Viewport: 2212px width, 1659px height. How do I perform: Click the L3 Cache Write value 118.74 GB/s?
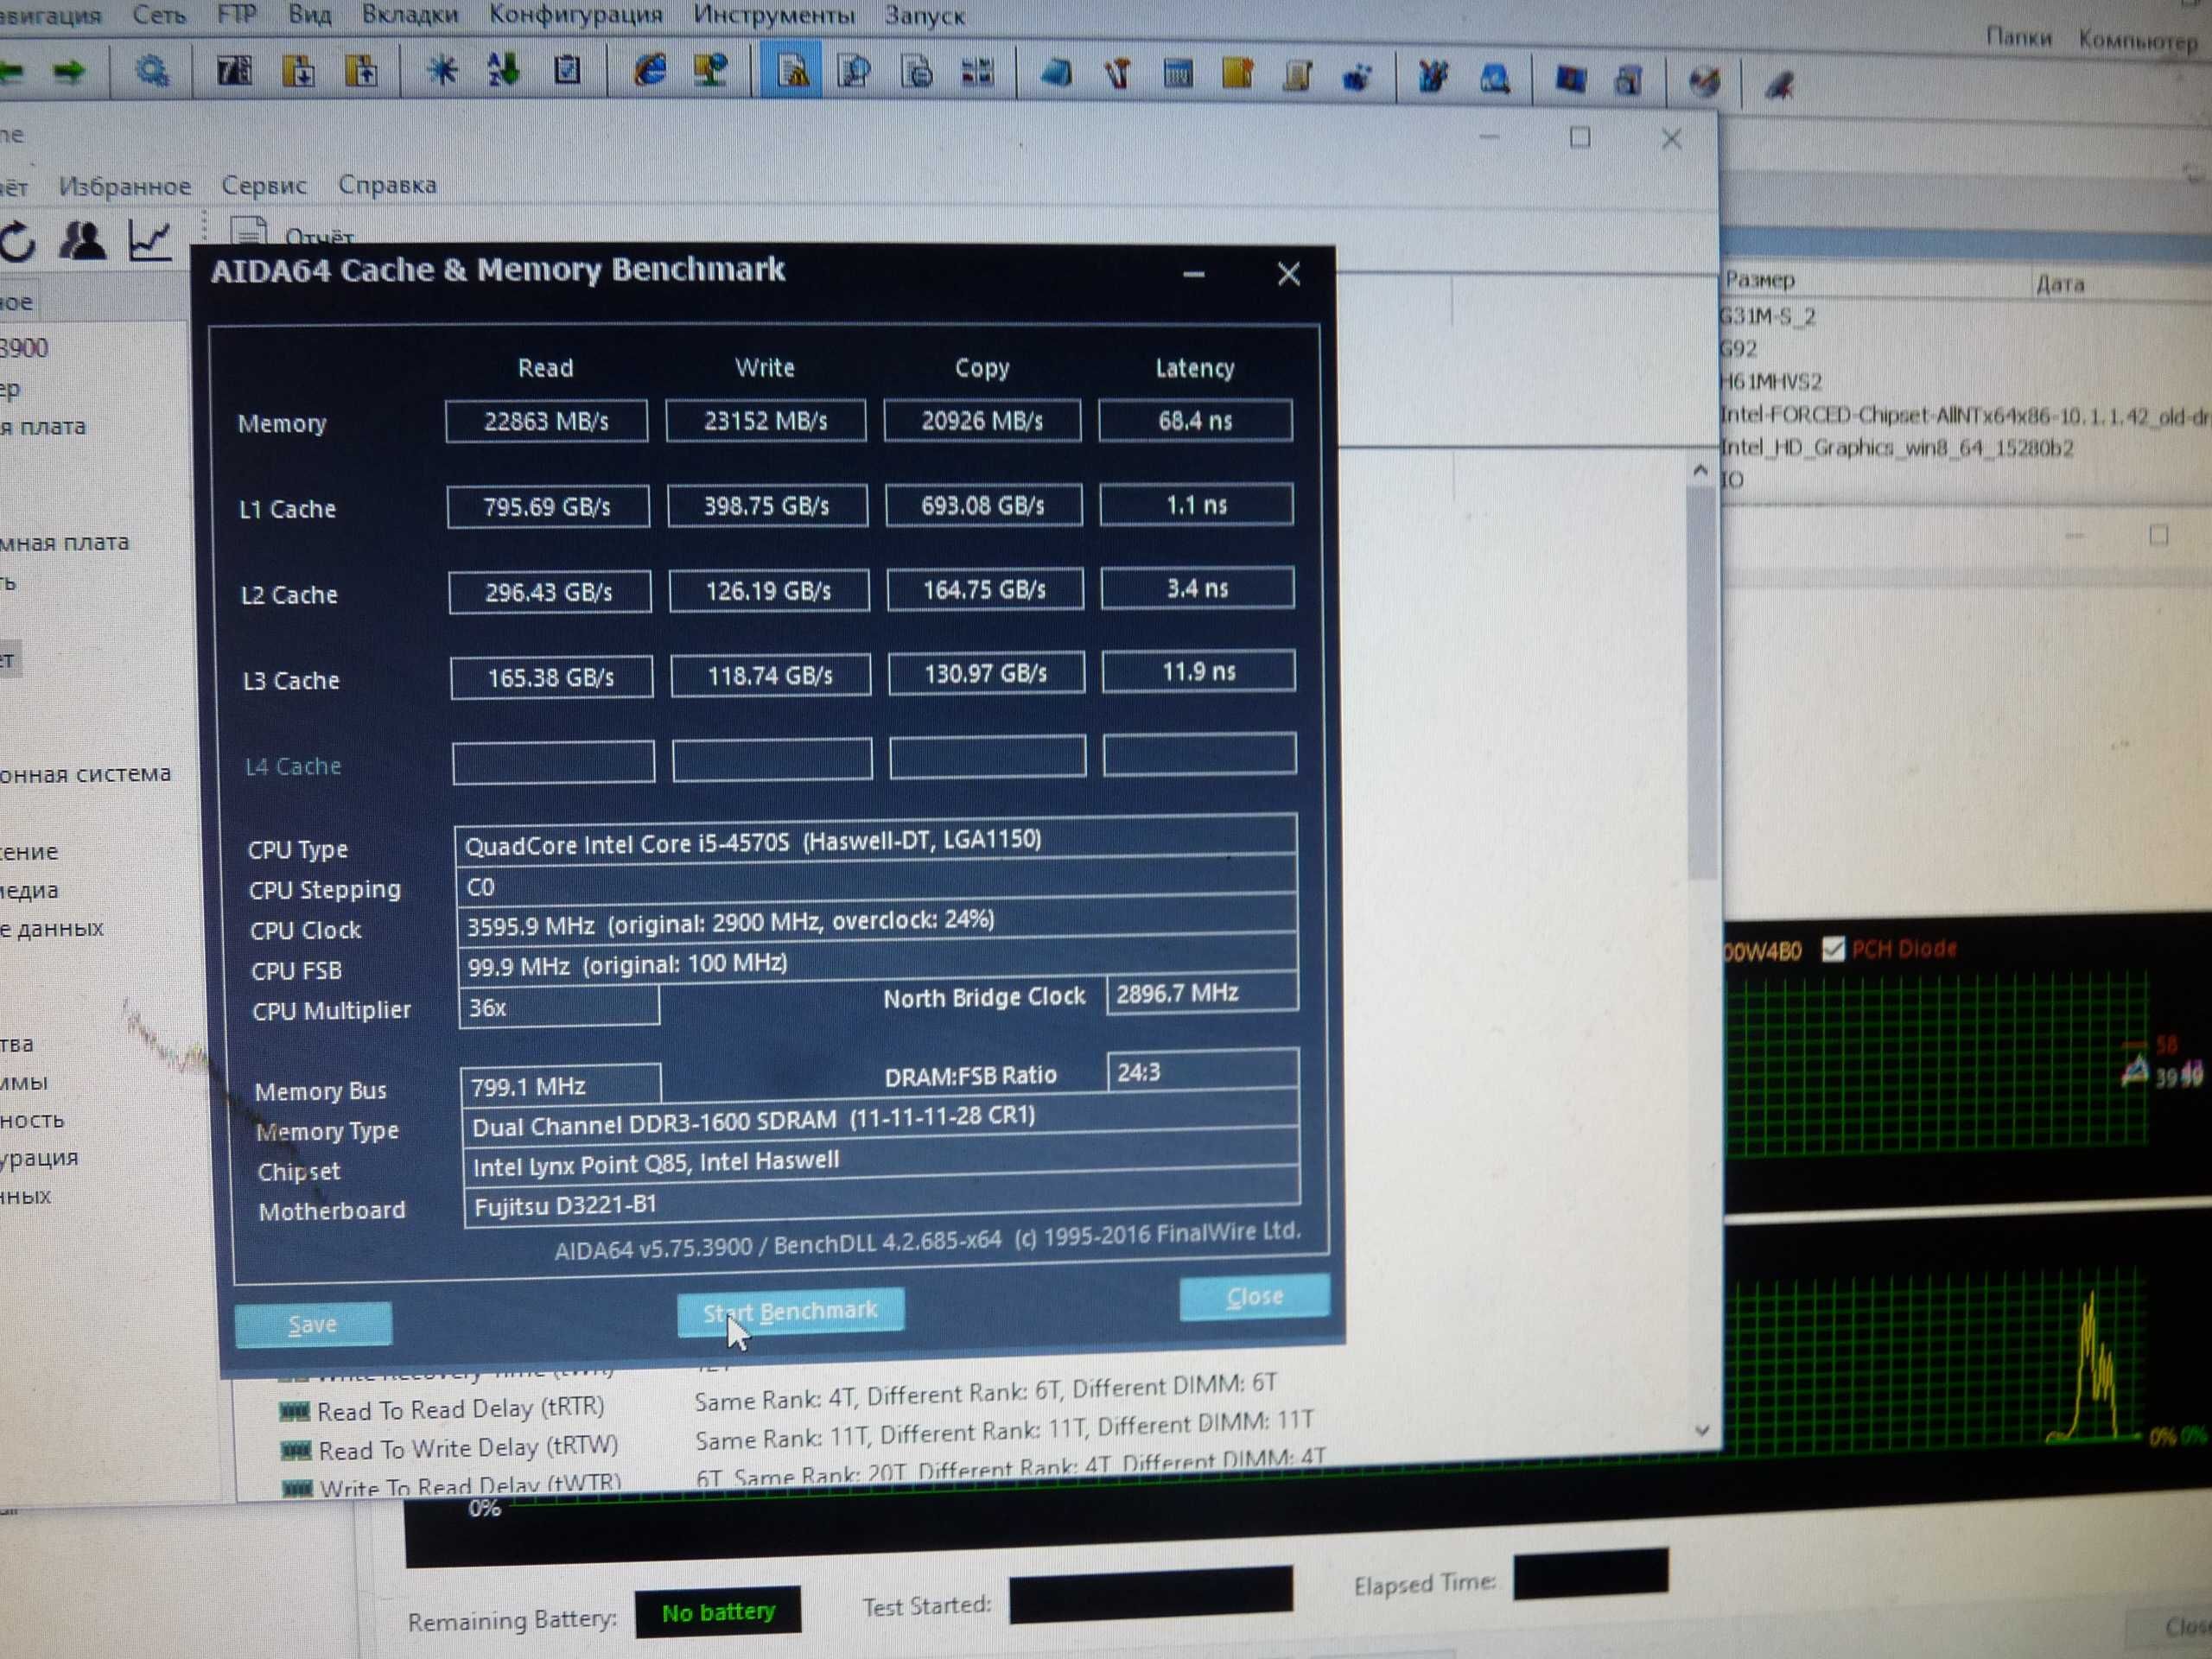[x=770, y=676]
